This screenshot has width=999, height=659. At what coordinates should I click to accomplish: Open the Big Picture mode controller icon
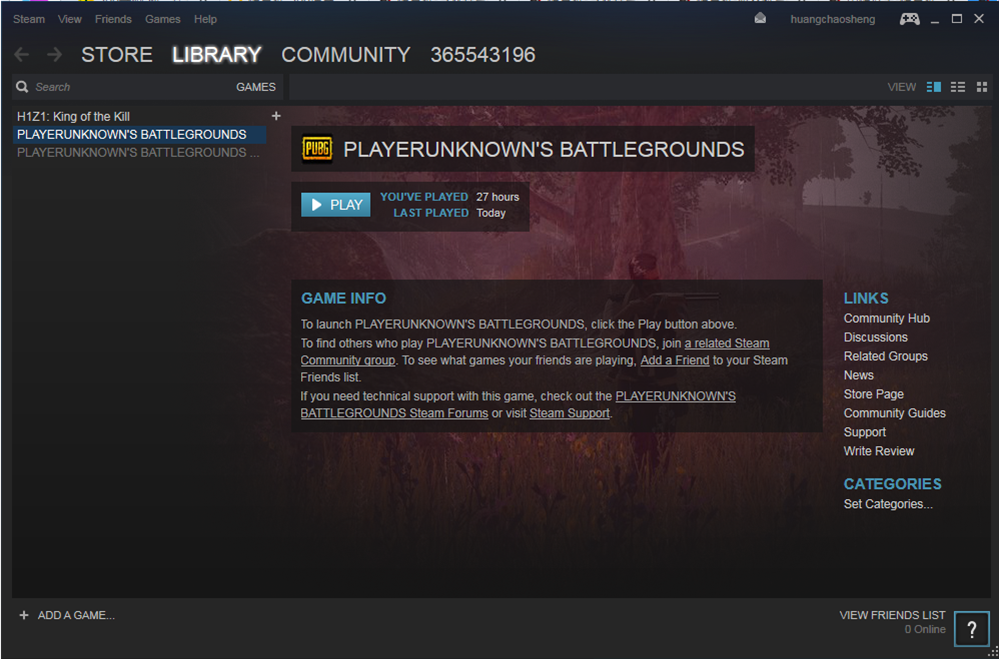pyautogui.click(x=909, y=19)
